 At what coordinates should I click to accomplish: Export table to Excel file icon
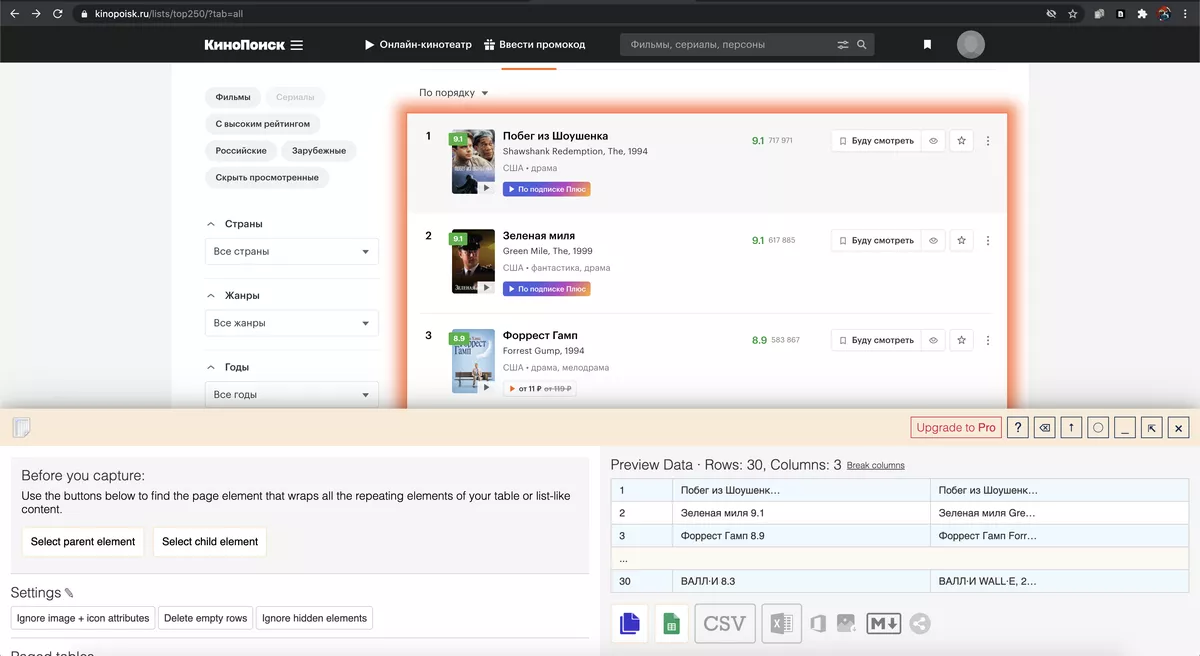tap(781, 624)
